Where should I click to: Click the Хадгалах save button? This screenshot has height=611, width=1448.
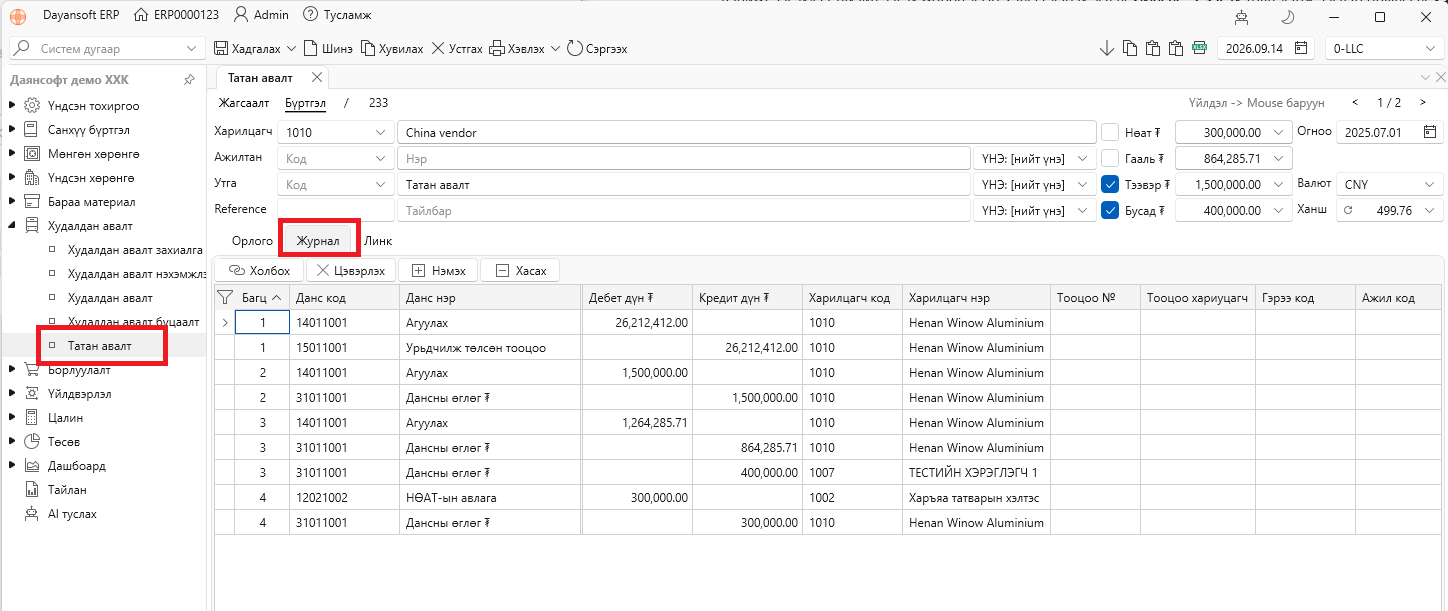[x=248, y=48]
